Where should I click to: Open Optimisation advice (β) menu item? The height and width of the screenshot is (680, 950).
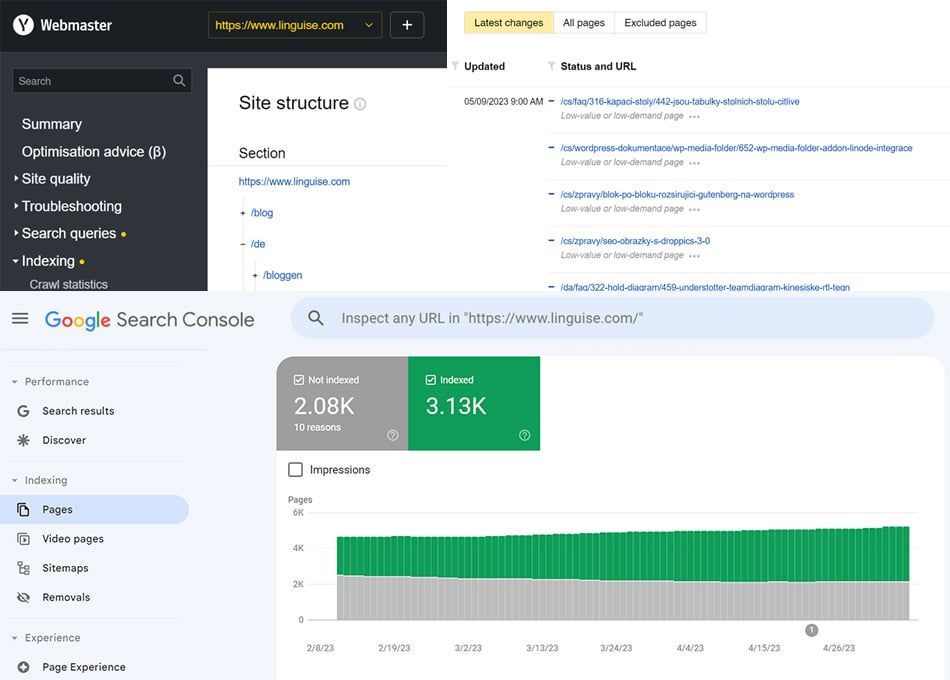tap(94, 152)
